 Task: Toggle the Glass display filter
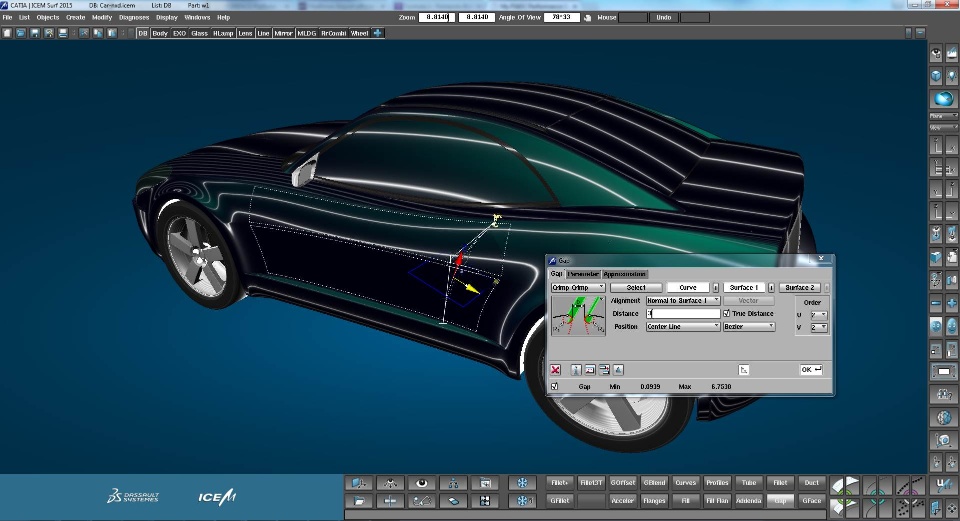coord(200,33)
